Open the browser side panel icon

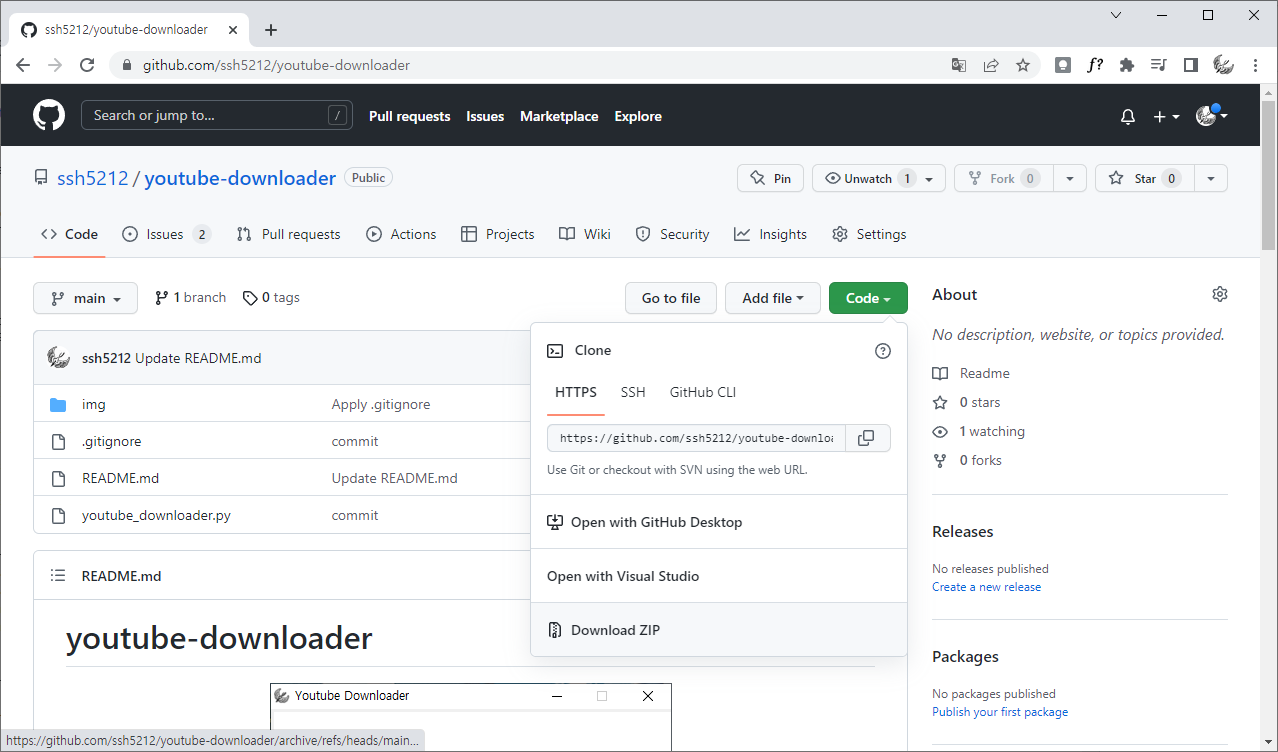coord(1190,65)
